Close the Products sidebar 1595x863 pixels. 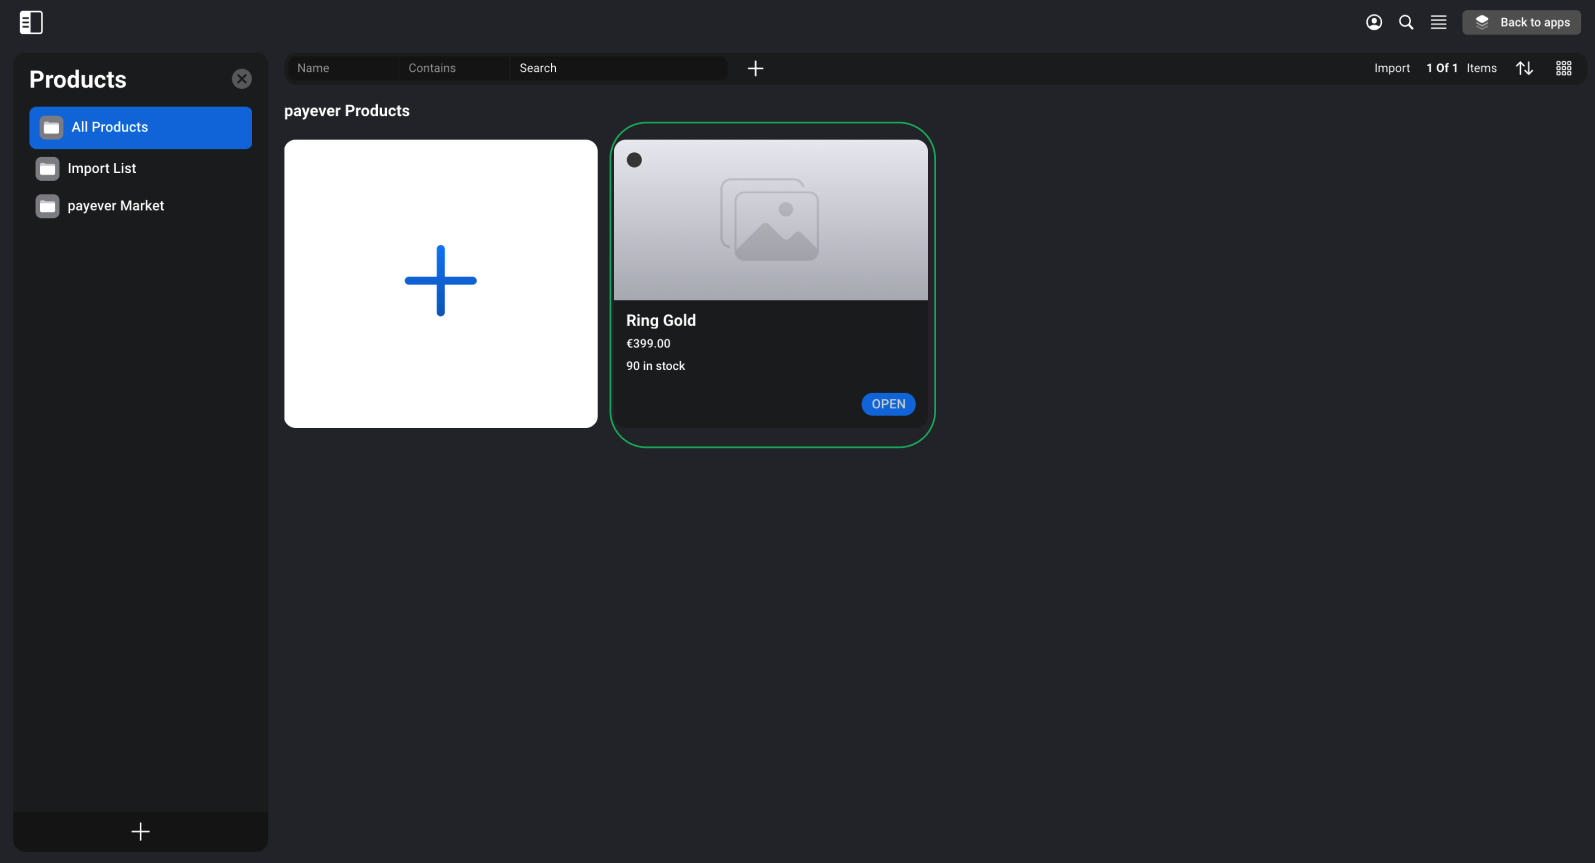(242, 79)
